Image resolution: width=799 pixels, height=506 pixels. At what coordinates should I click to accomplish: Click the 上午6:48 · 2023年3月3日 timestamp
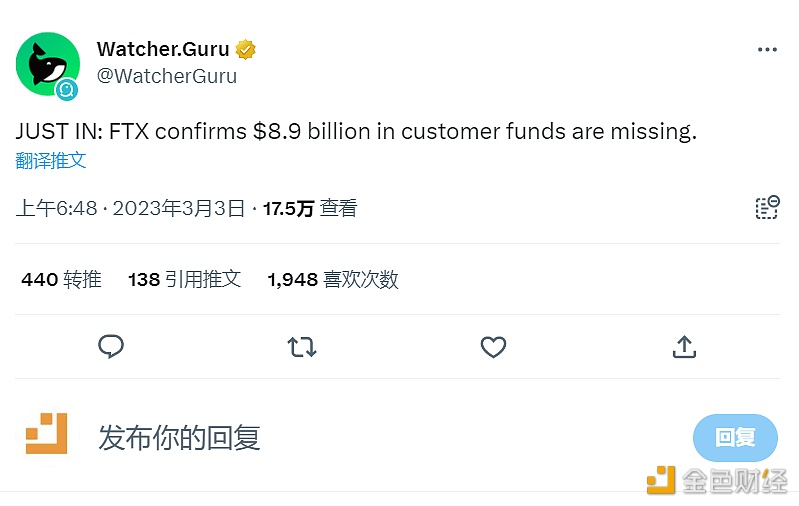(x=130, y=208)
